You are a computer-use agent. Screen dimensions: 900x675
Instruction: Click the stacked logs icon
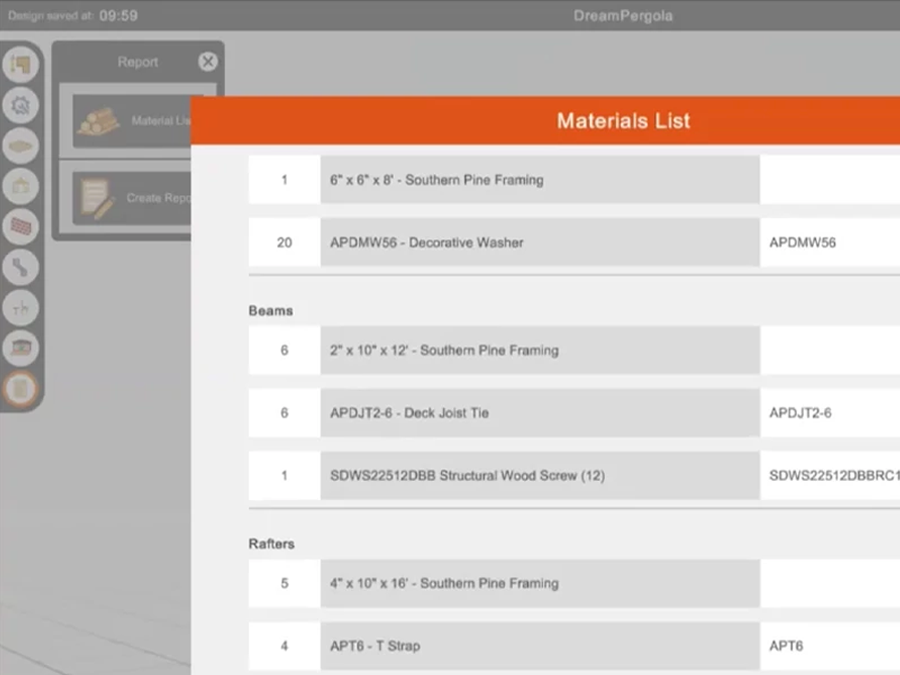pyautogui.click(x=100, y=121)
